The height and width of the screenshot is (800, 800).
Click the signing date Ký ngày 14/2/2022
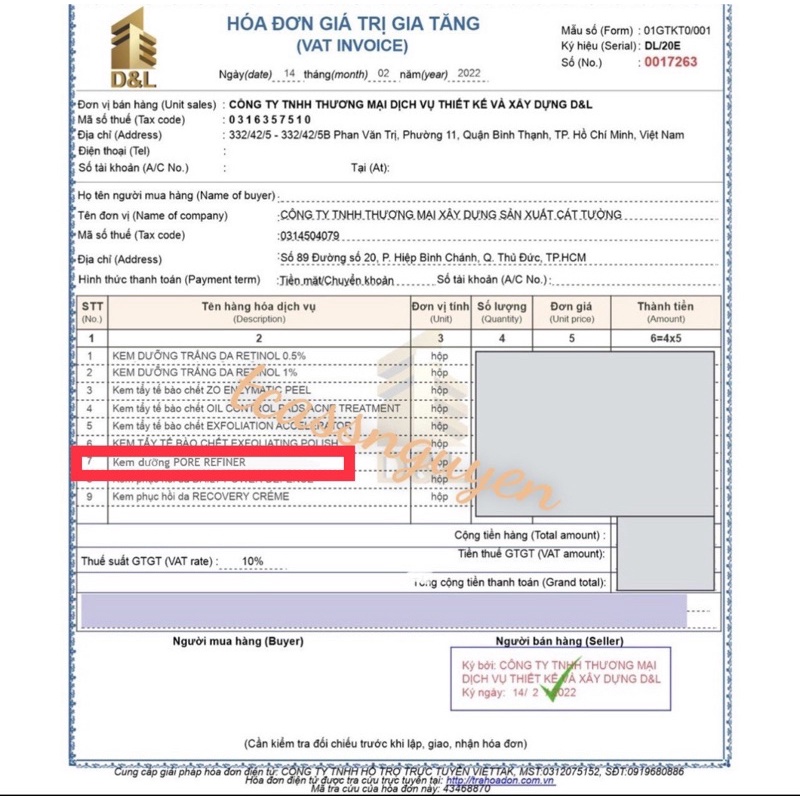519,693
